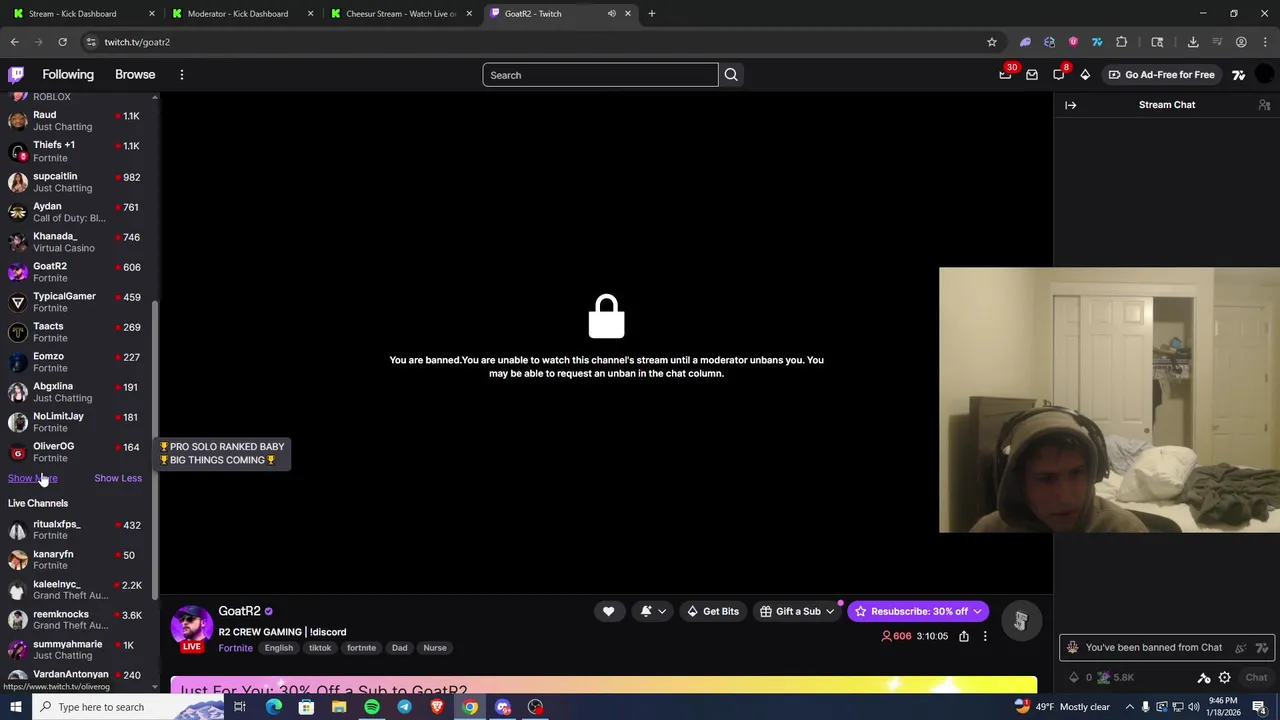Open the chat community list icon
1280x720 pixels.
click(x=1264, y=105)
